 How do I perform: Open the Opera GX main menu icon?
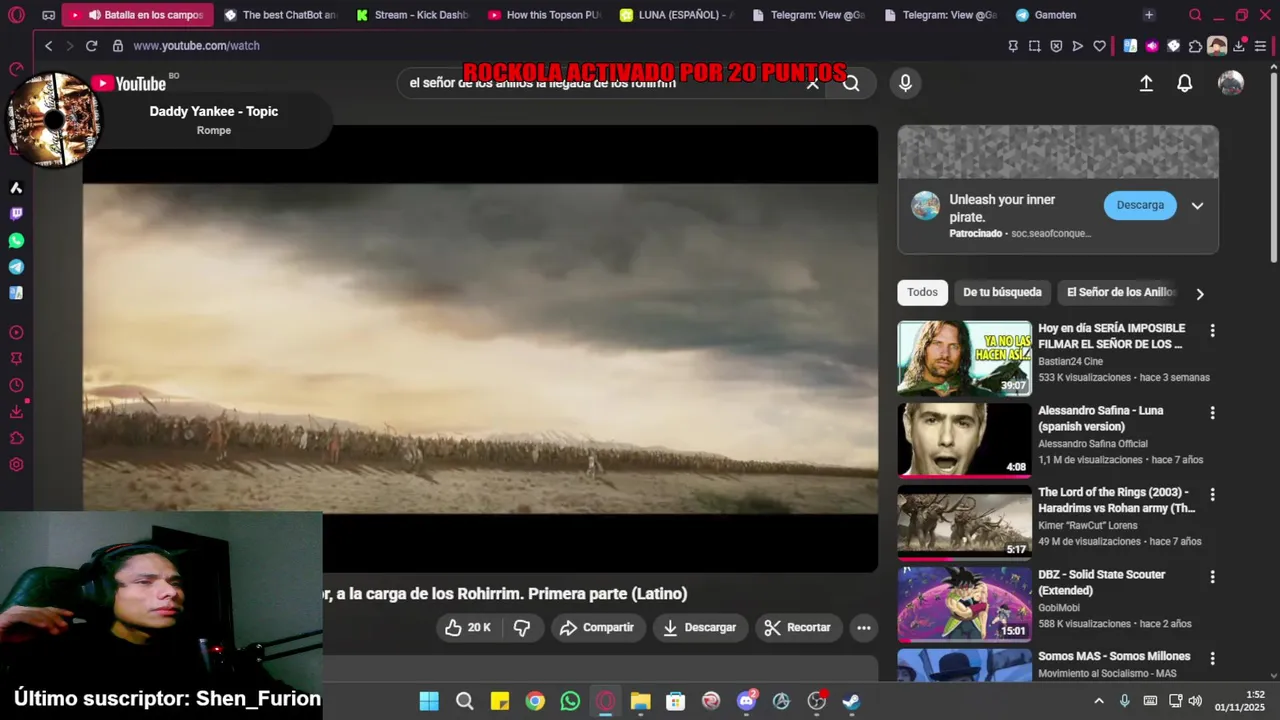pyautogui.click(x=16, y=15)
